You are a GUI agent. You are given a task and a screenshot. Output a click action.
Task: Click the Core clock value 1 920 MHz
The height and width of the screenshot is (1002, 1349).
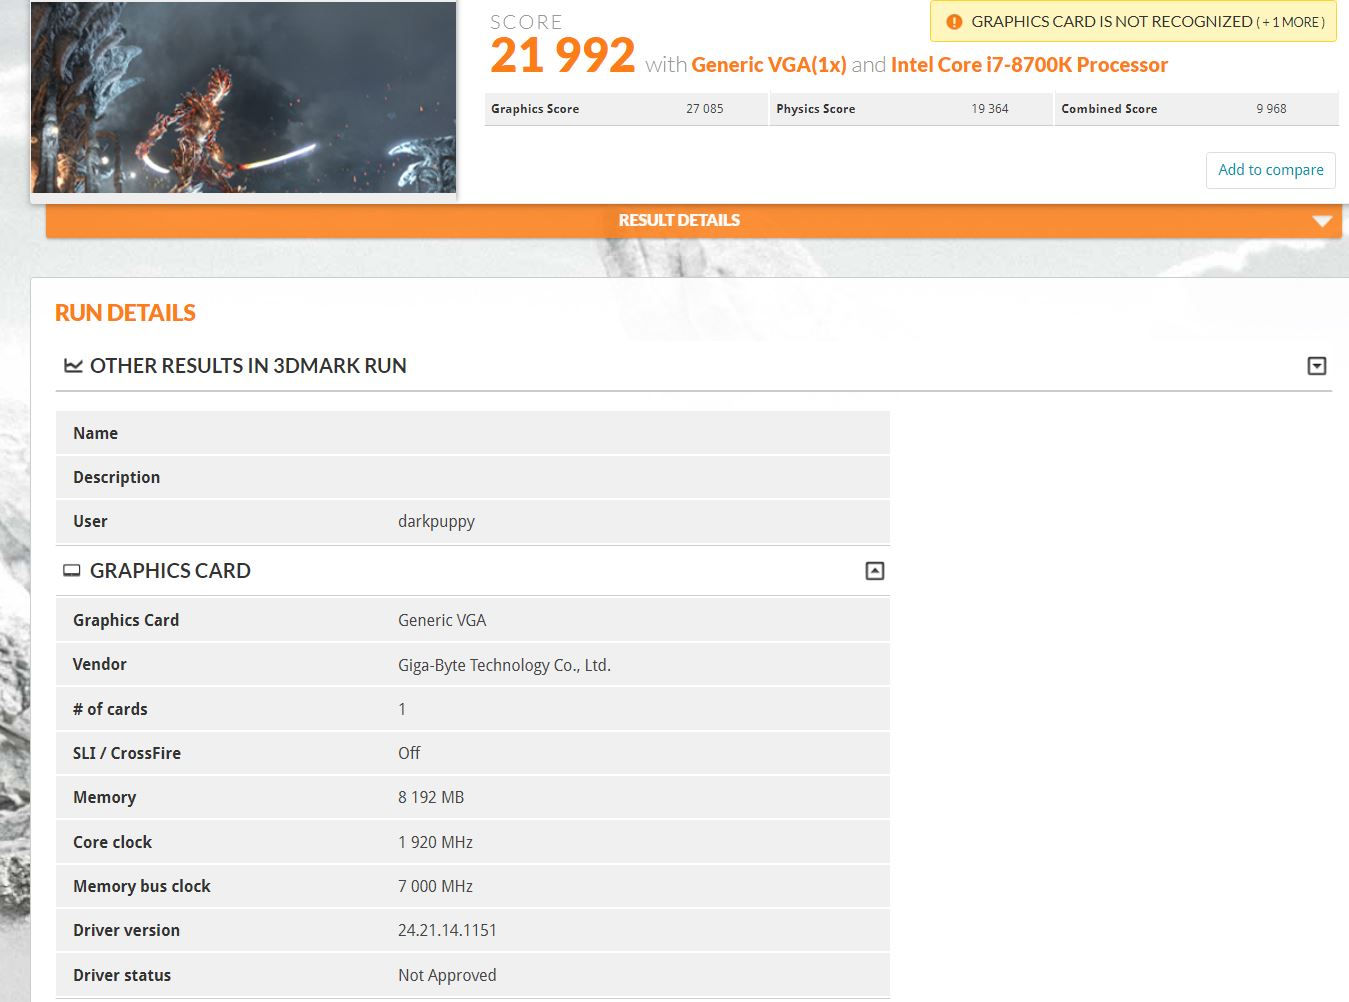(435, 842)
